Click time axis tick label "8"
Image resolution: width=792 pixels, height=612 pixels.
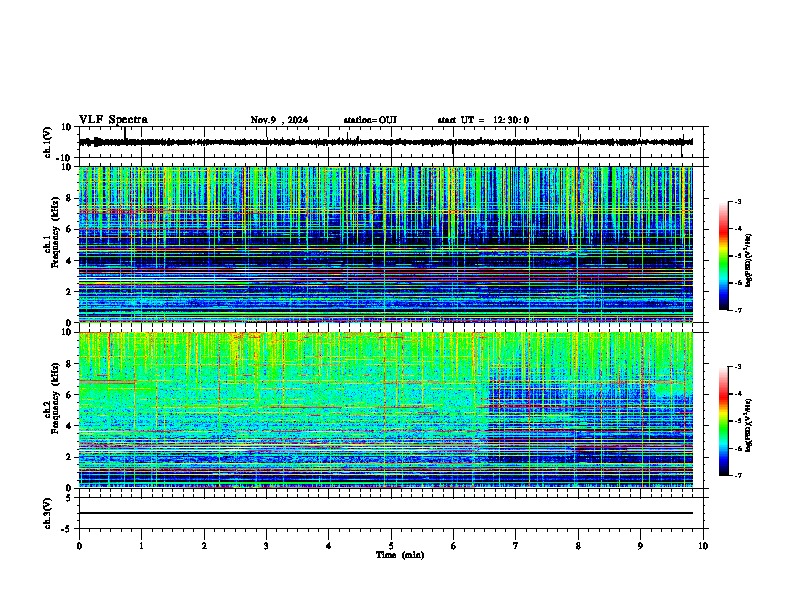point(578,546)
